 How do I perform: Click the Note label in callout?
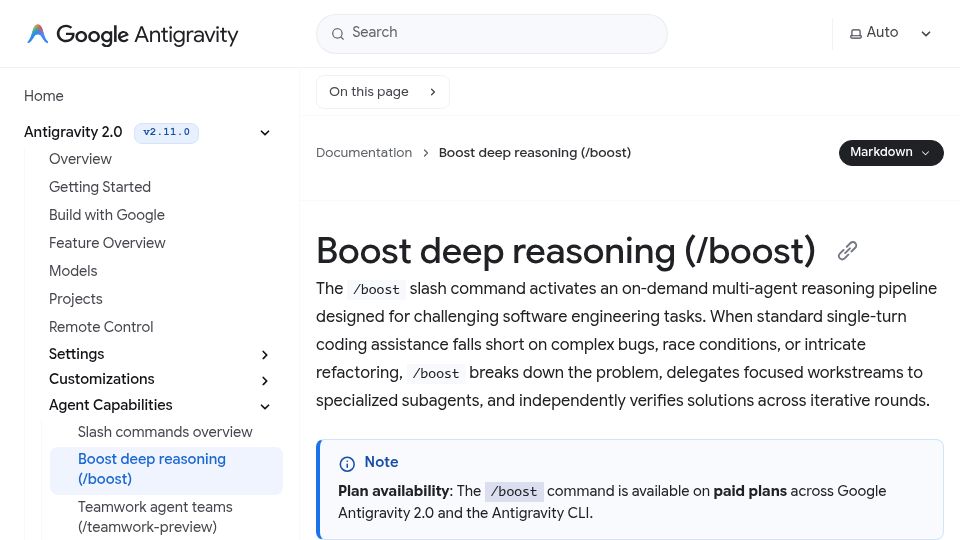click(x=381, y=462)
